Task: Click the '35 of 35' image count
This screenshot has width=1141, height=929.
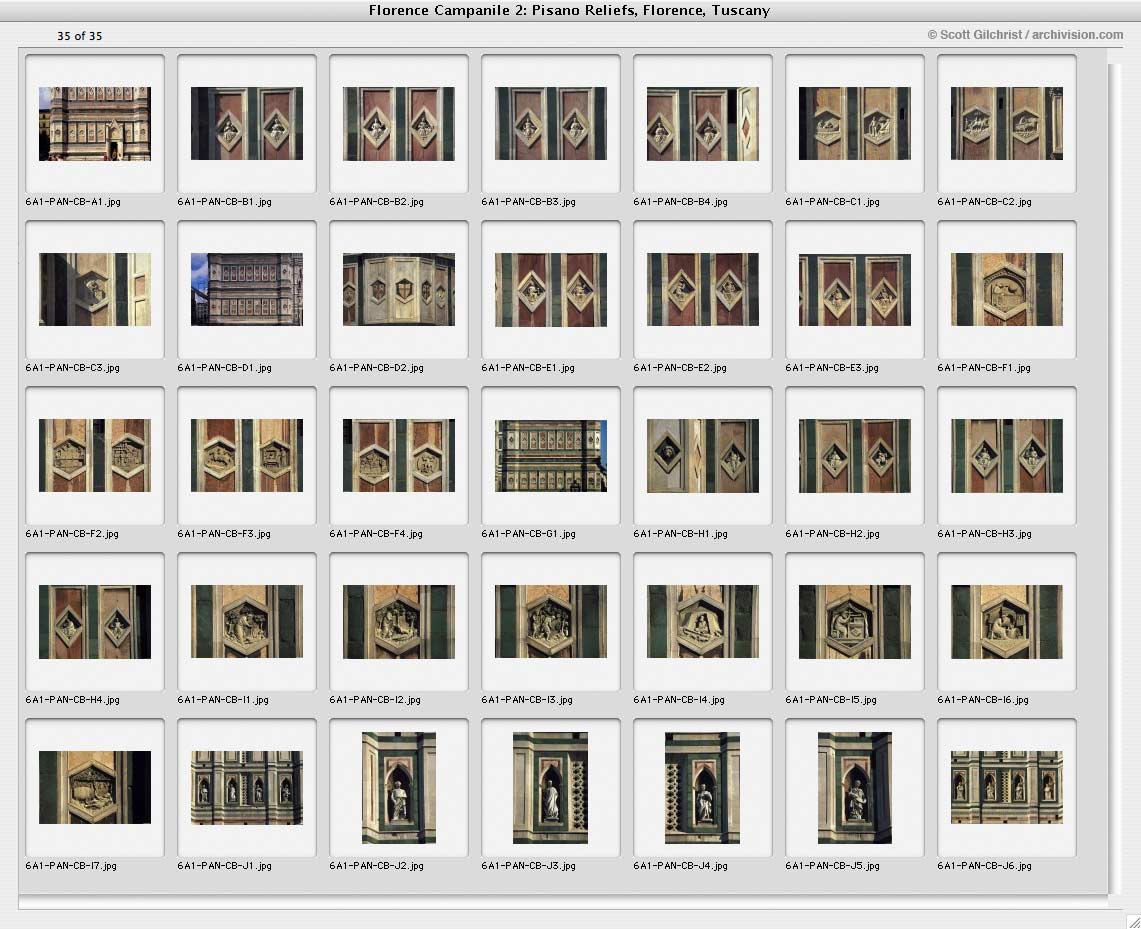Action: click(x=79, y=36)
